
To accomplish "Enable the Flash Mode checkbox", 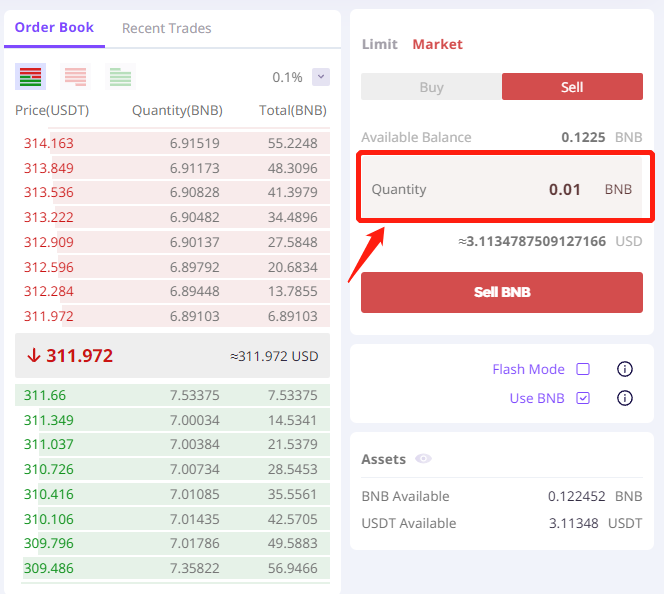I will tap(583, 369).
